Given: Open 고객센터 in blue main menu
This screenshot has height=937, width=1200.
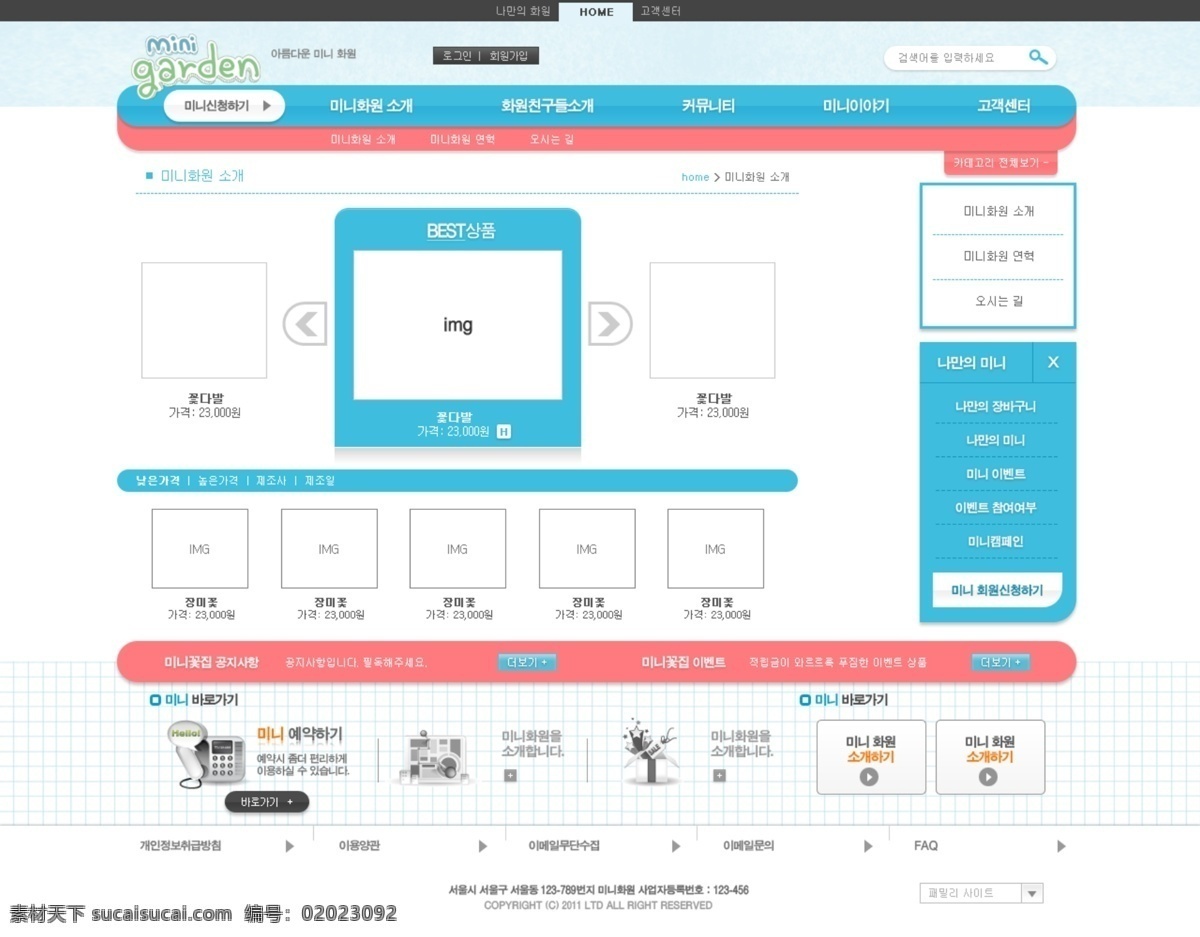Looking at the screenshot, I should pyautogui.click(x=1003, y=105).
